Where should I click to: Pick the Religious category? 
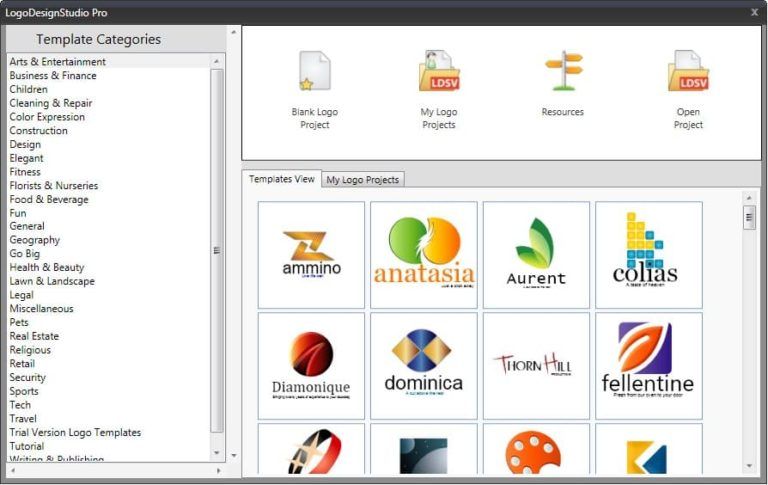(30, 349)
